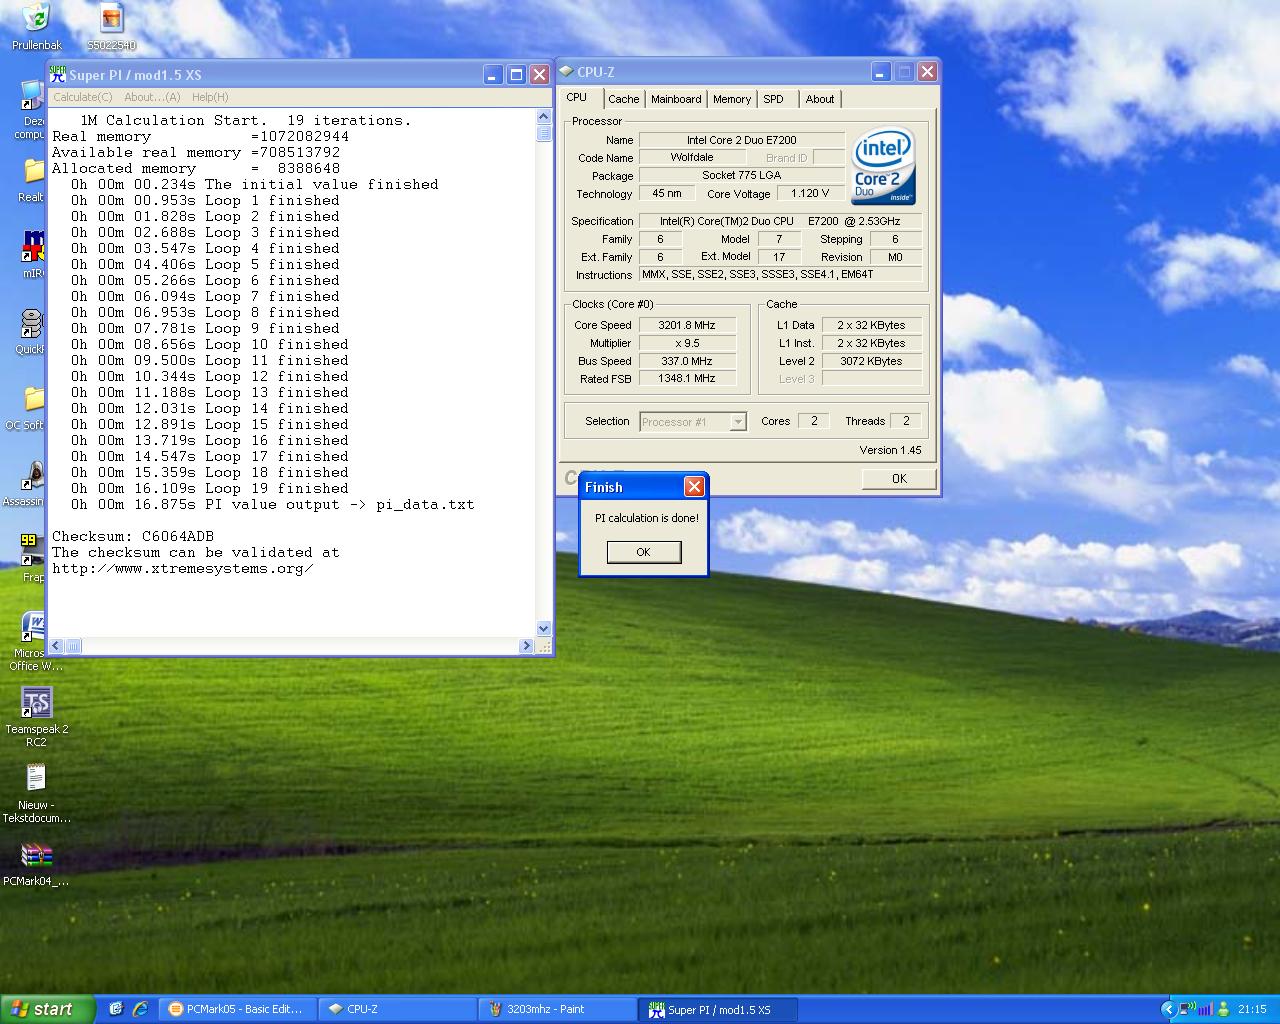
Task: Open Nieuw Tekstdocument desktop file
Action: click(36, 778)
